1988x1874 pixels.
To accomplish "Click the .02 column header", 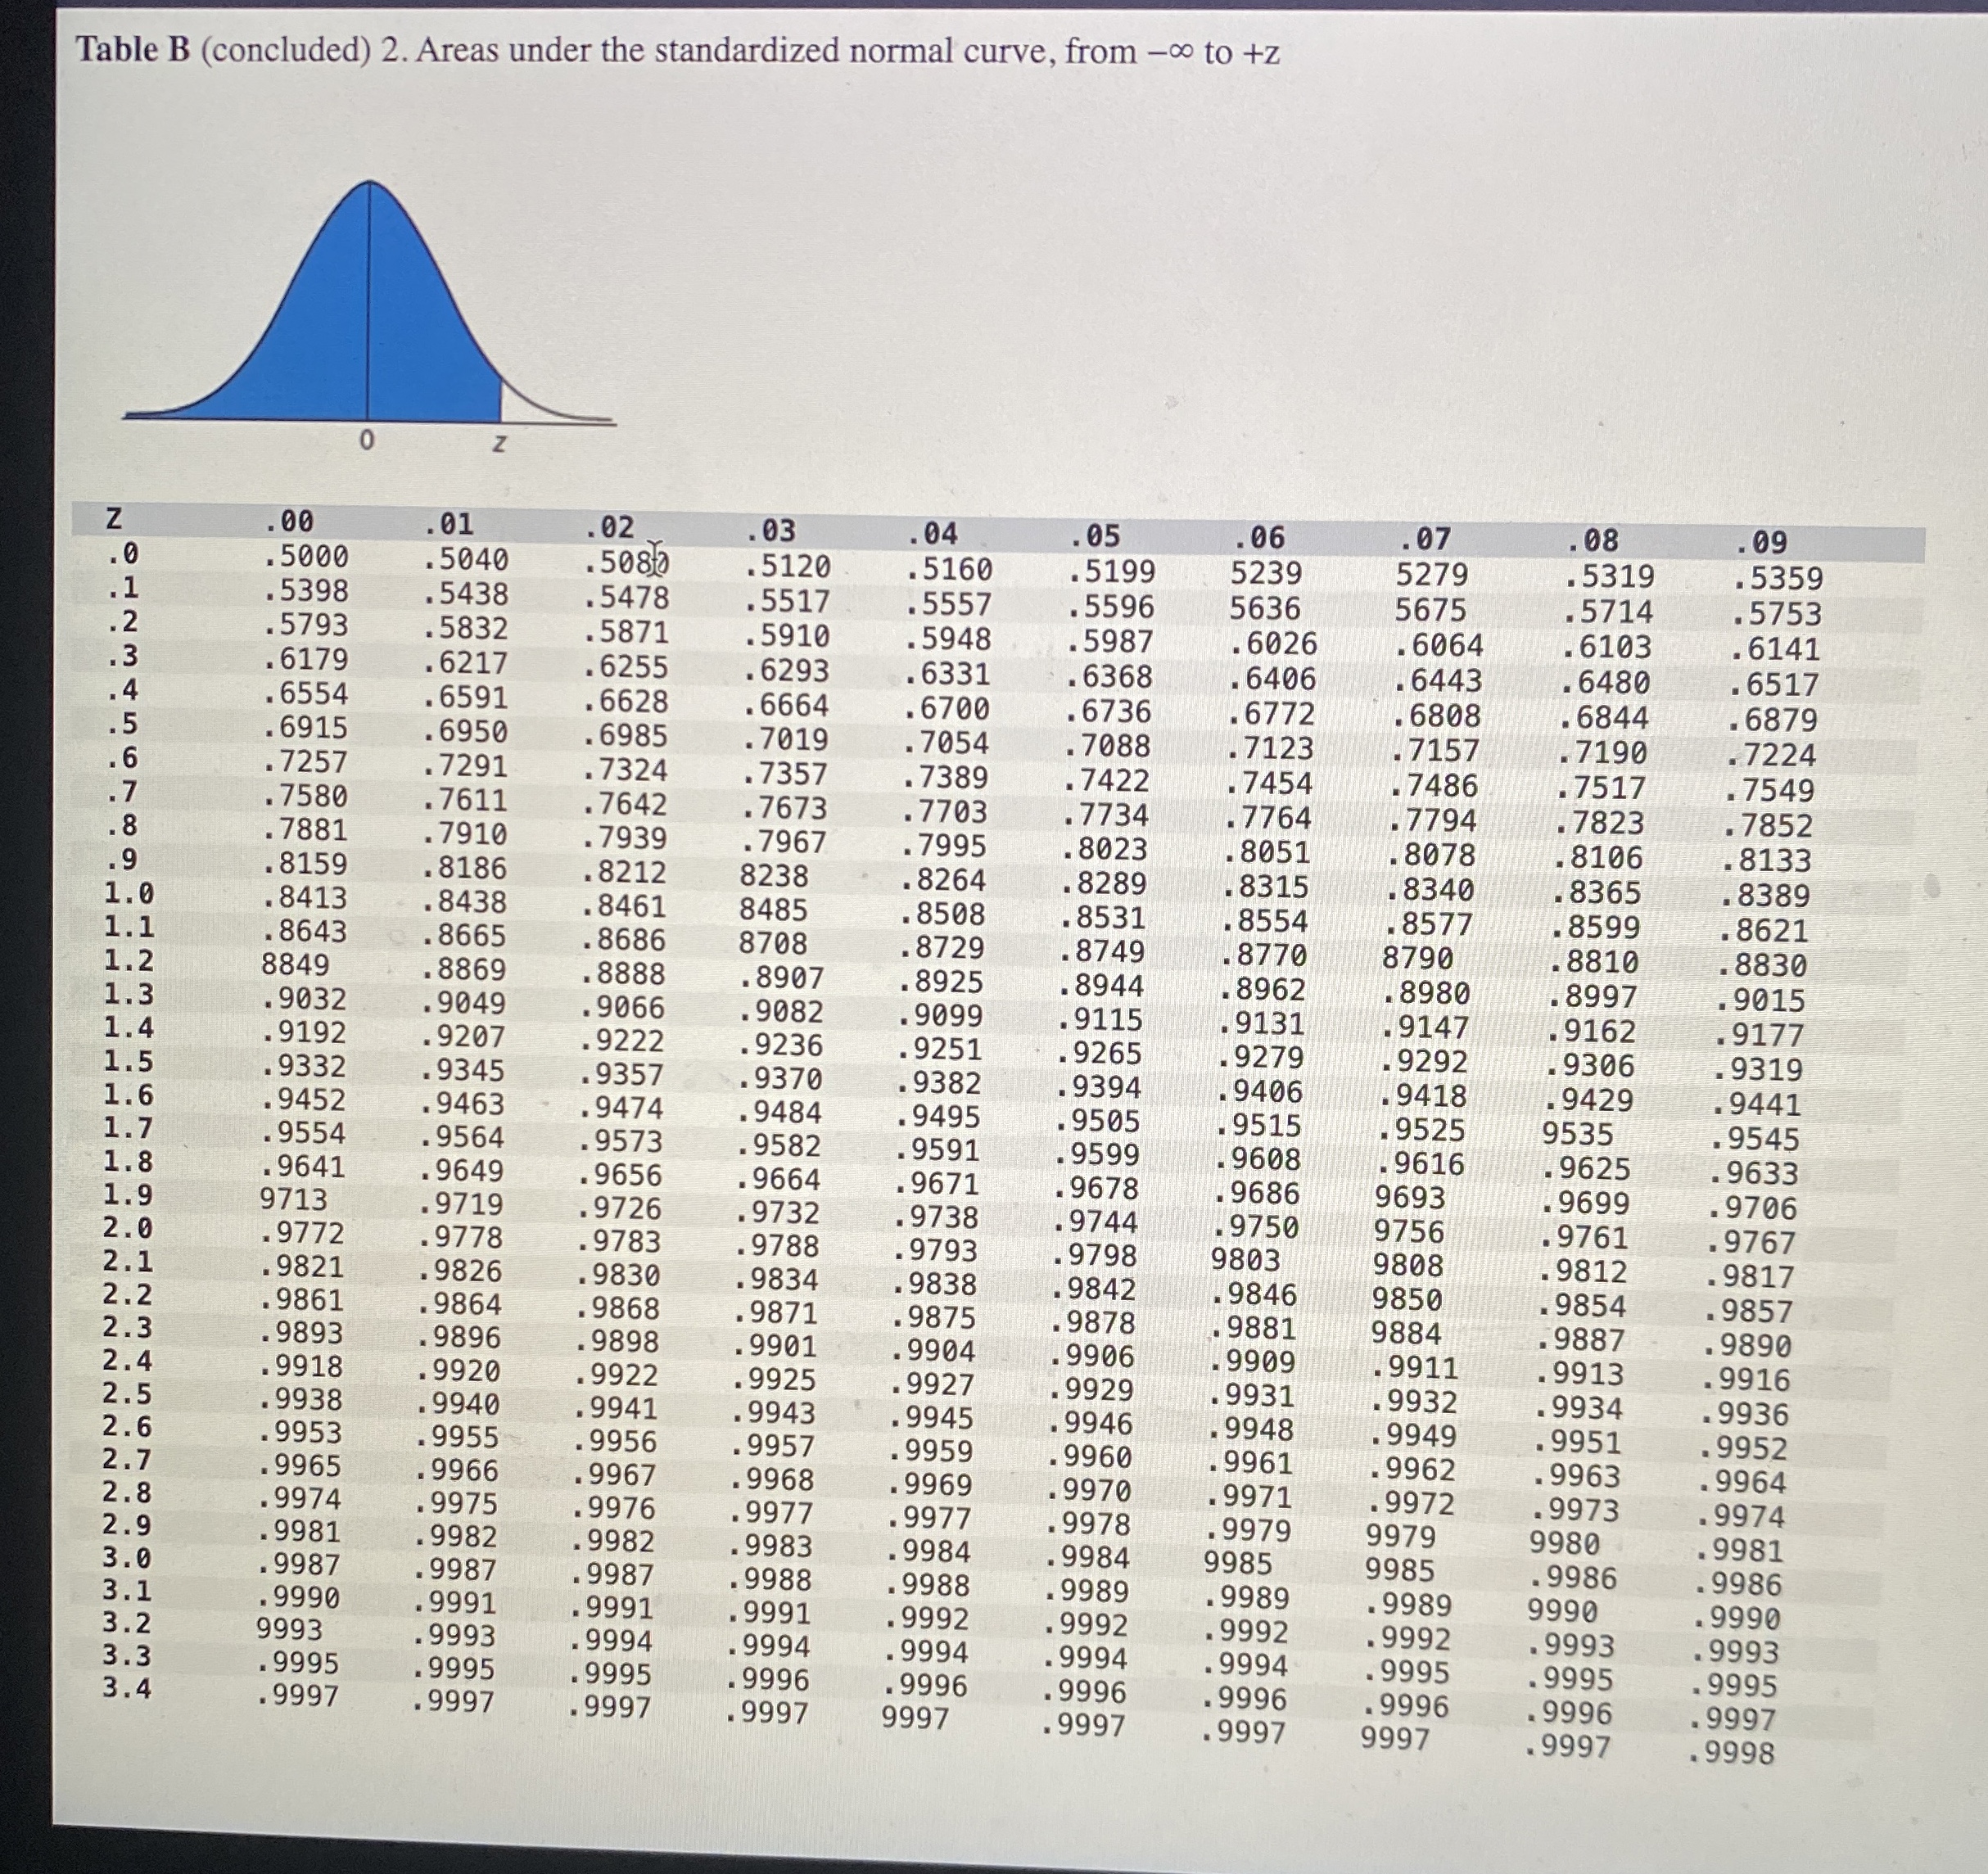I will [609, 526].
